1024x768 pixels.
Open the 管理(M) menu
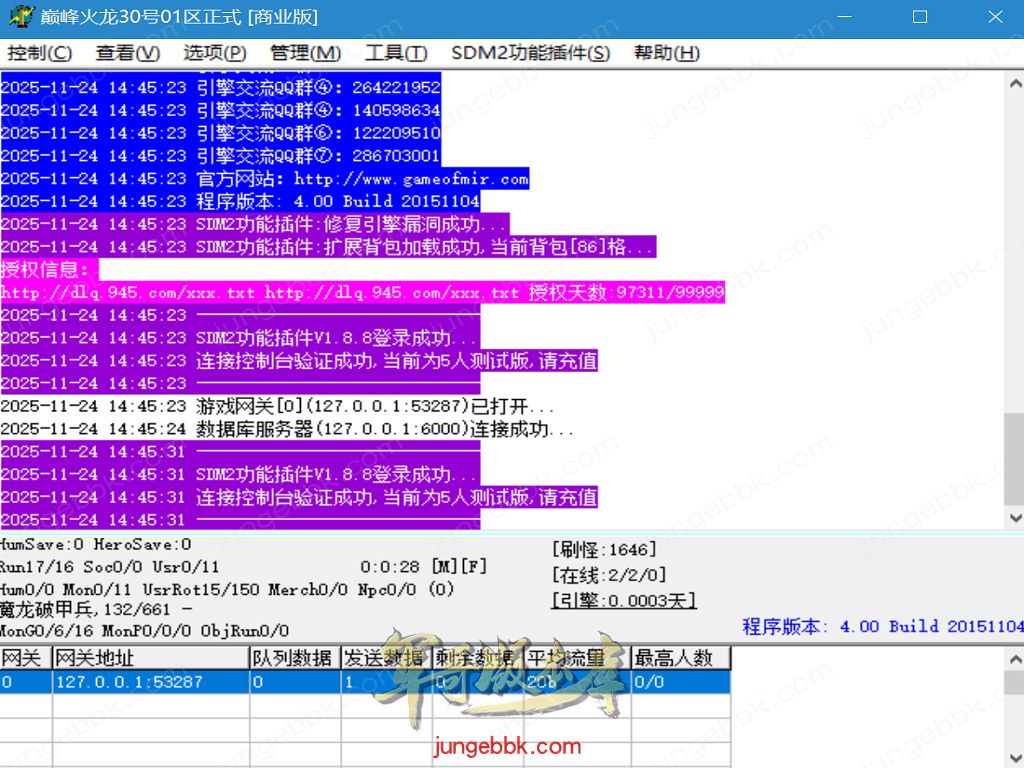305,53
